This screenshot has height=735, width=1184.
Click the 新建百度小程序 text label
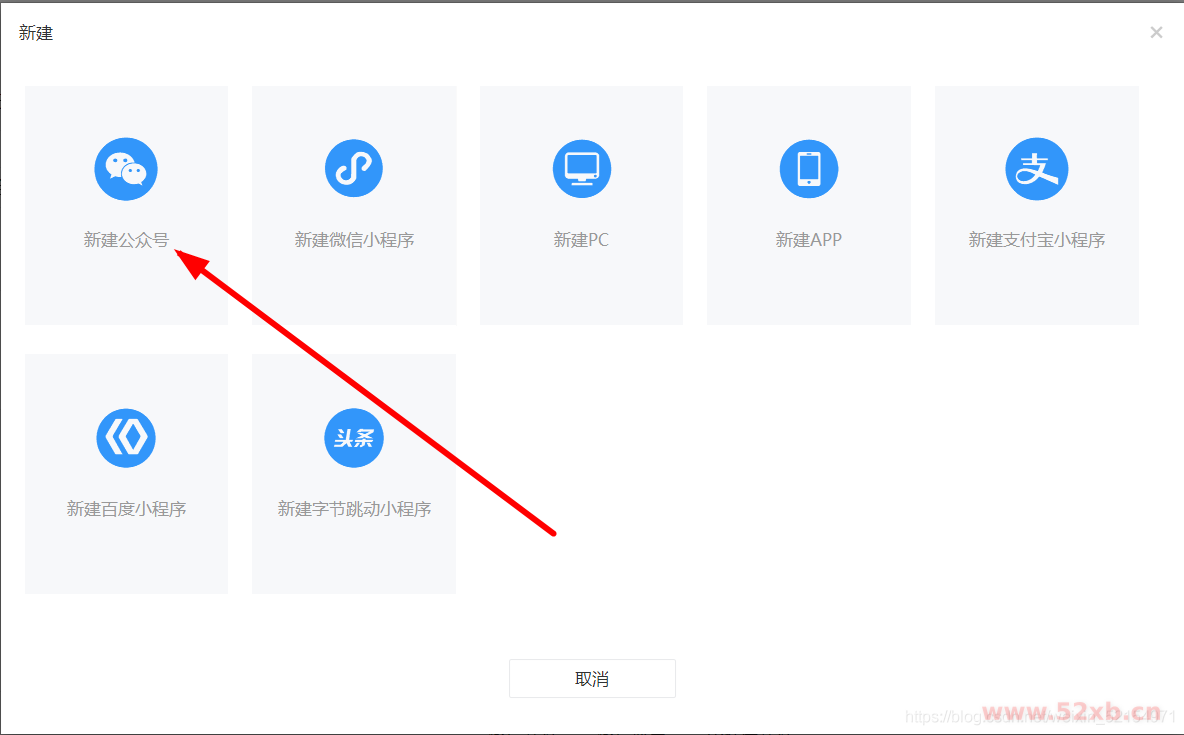click(x=126, y=509)
